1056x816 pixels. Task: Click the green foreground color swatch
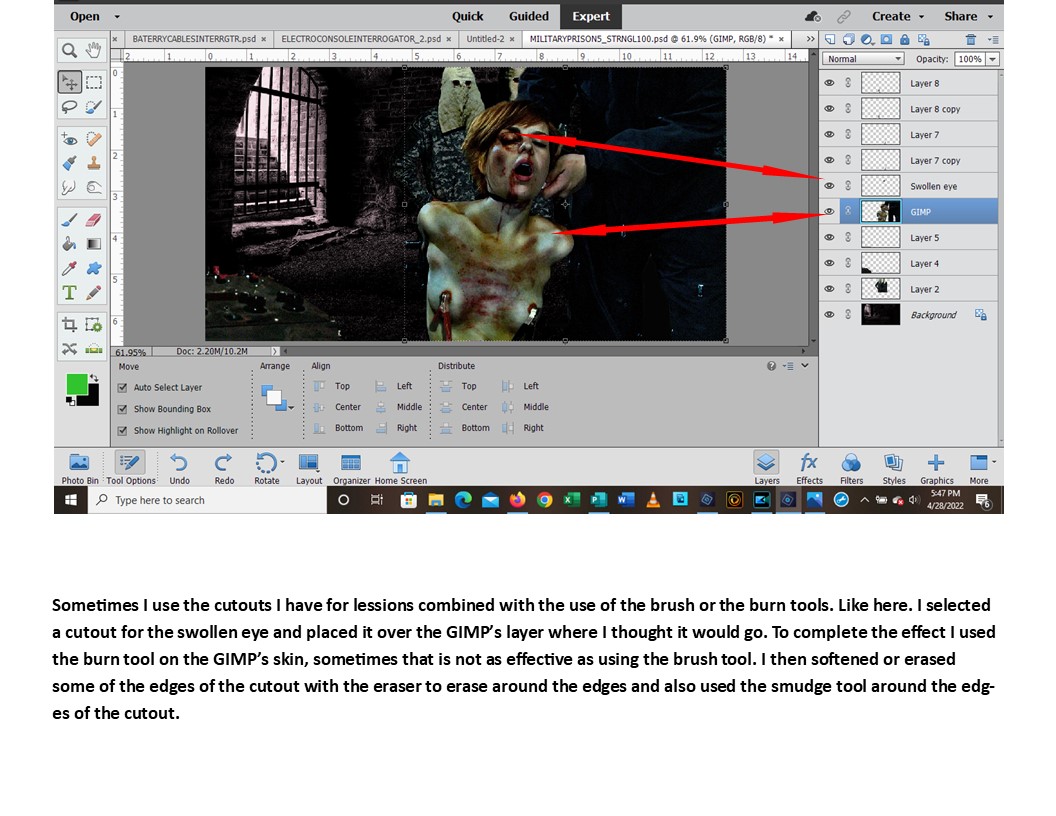(76, 384)
